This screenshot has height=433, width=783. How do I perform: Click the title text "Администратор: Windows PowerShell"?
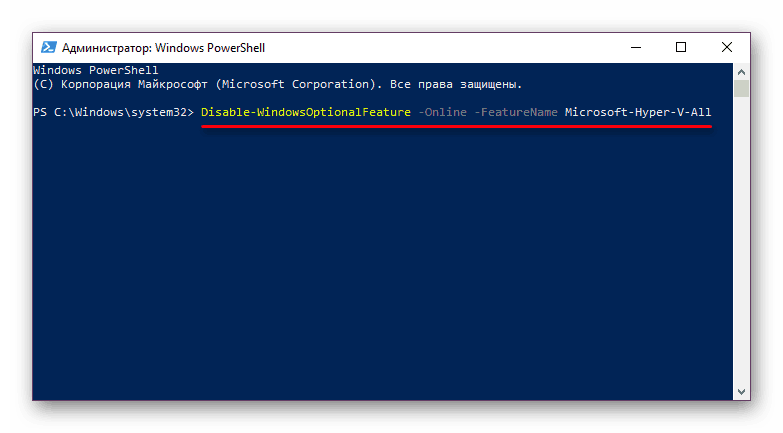[163, 47]
